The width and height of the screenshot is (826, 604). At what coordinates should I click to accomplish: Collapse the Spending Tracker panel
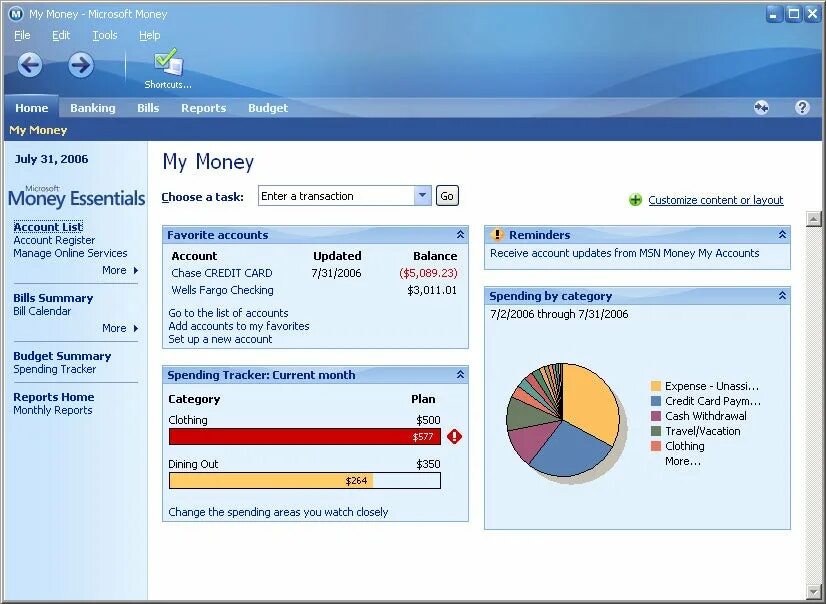pyautogui.click(x=460, y=375)
